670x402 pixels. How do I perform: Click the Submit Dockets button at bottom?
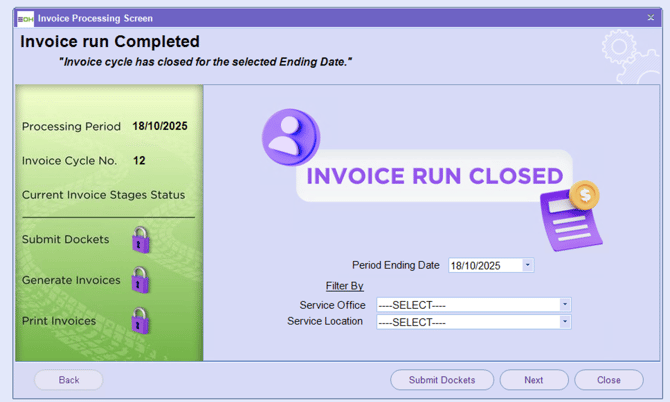click(442, 380)
